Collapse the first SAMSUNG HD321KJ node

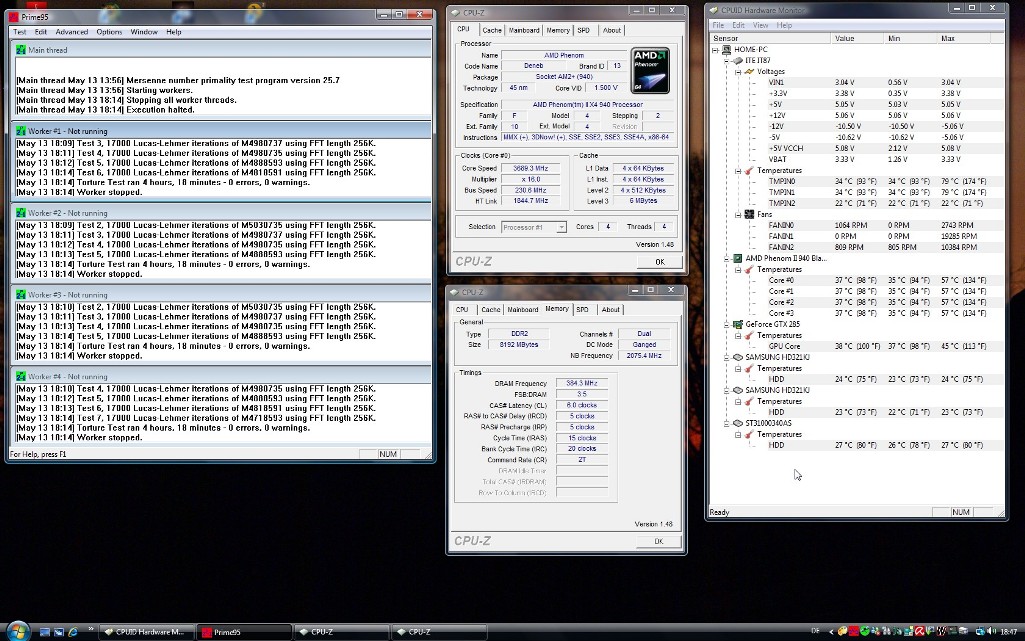point(727,357)
